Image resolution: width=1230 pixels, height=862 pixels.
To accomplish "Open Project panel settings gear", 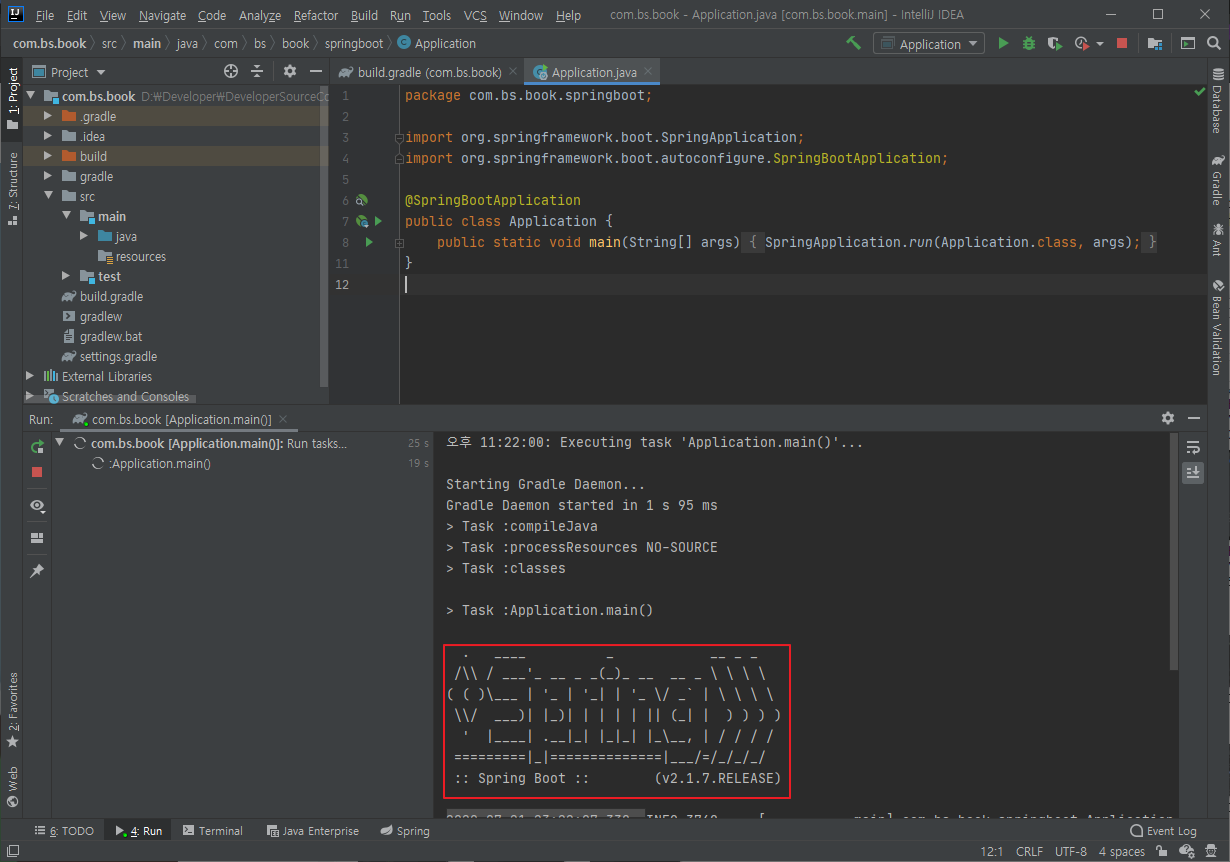I will click(x=290, y=71).
